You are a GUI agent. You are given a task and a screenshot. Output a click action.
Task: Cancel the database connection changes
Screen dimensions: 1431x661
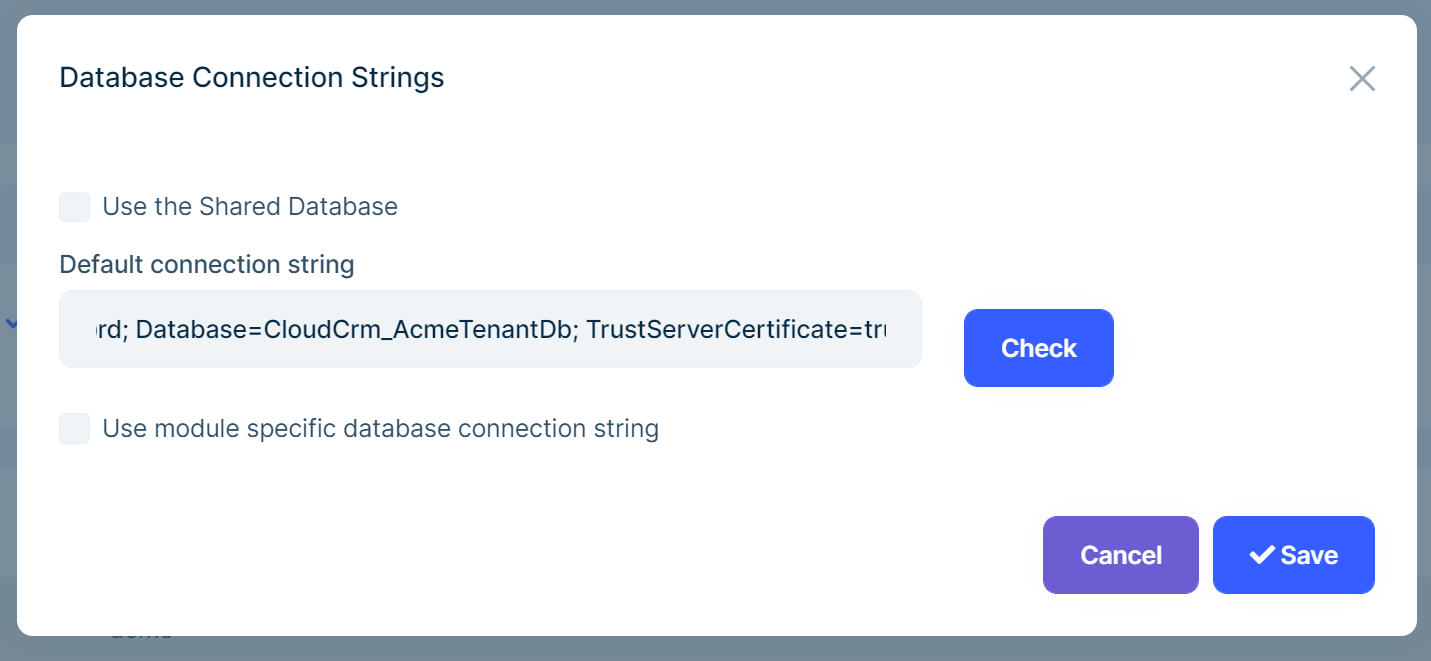click(1120, 554)
